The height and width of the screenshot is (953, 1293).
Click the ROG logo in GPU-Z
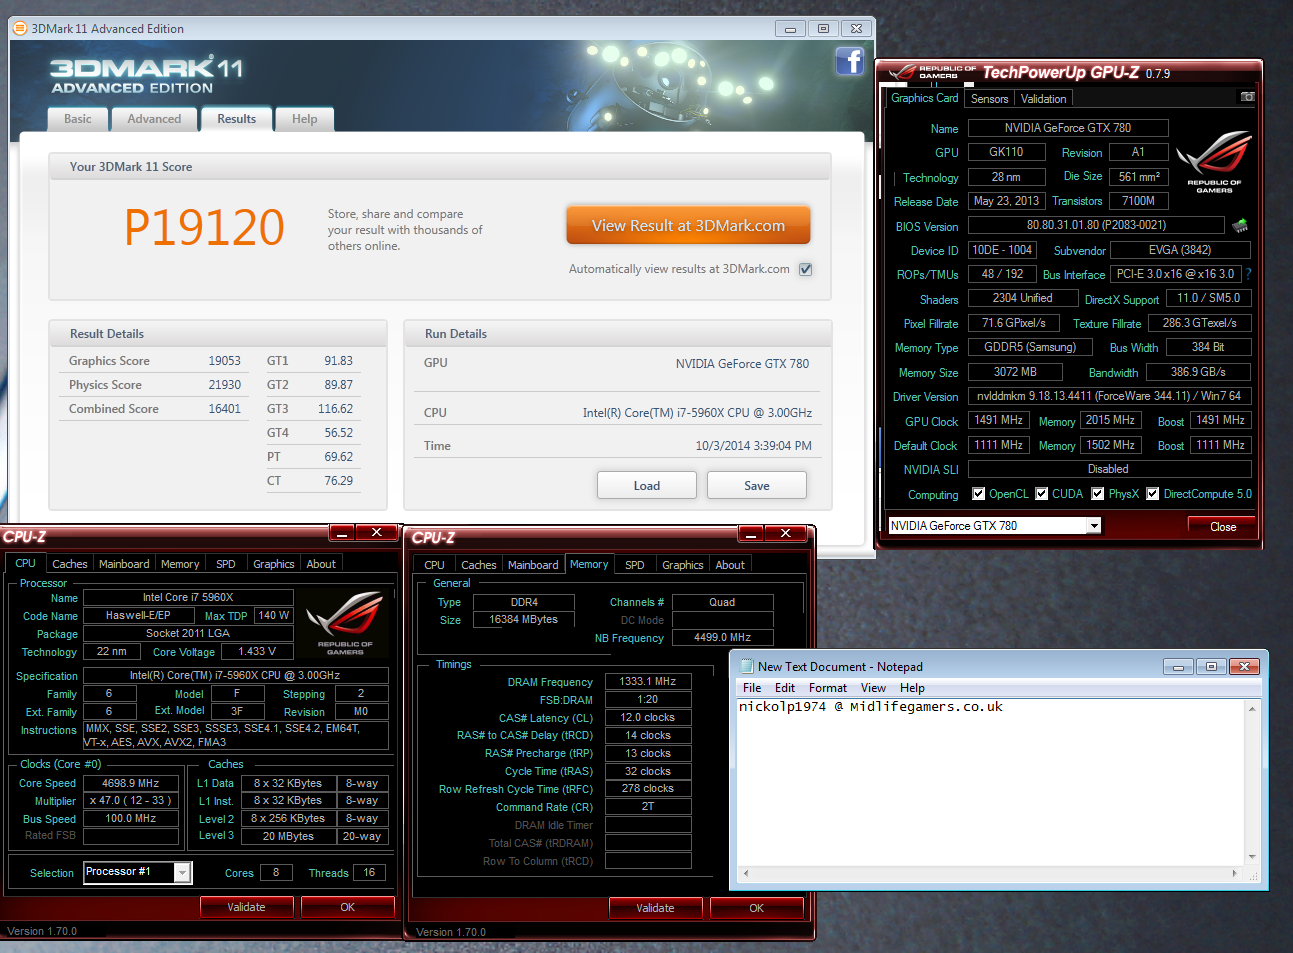[1214, 160]
